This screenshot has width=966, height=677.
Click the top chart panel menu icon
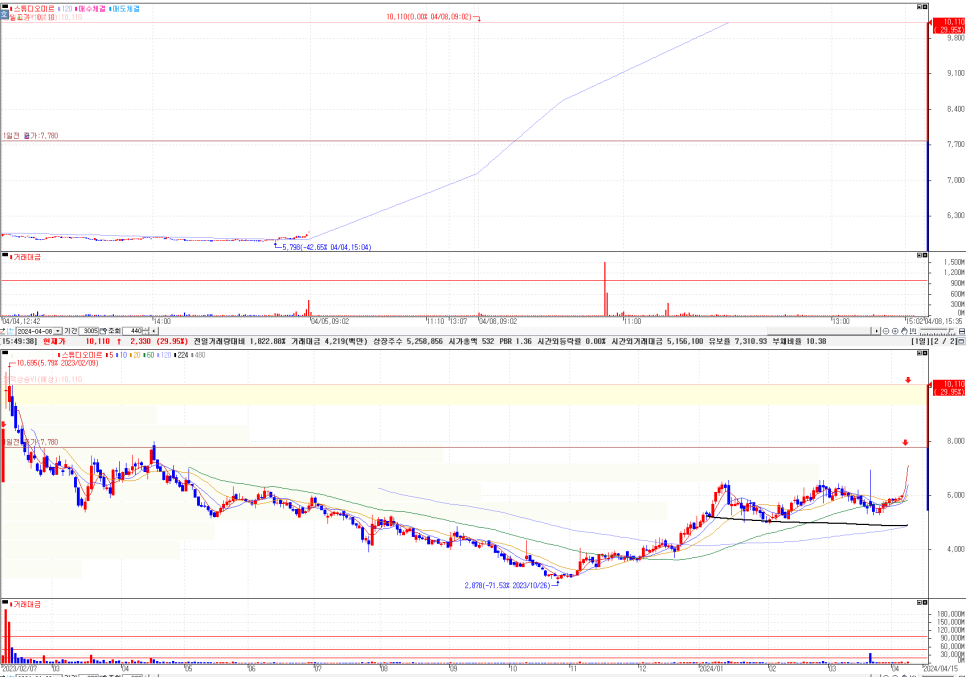4,8
